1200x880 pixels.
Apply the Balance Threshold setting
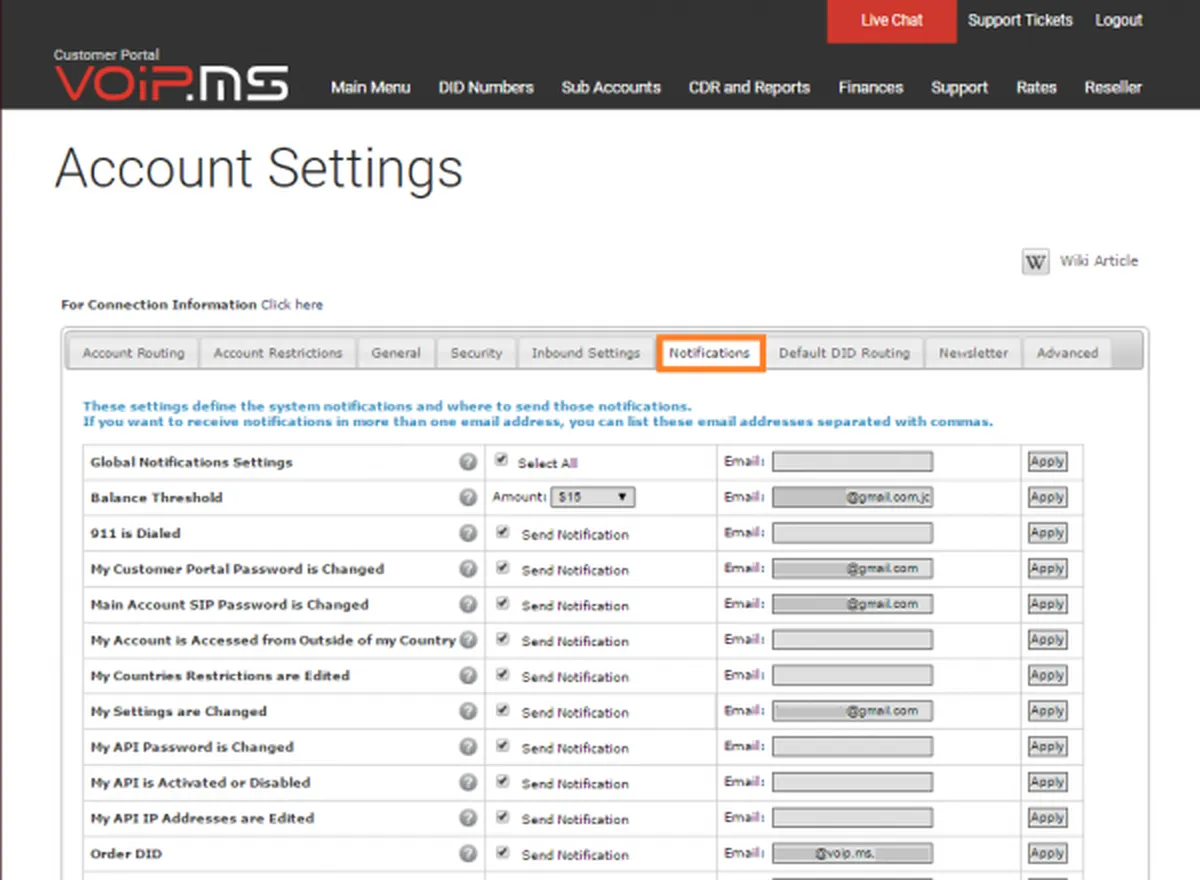[1047, 497]
